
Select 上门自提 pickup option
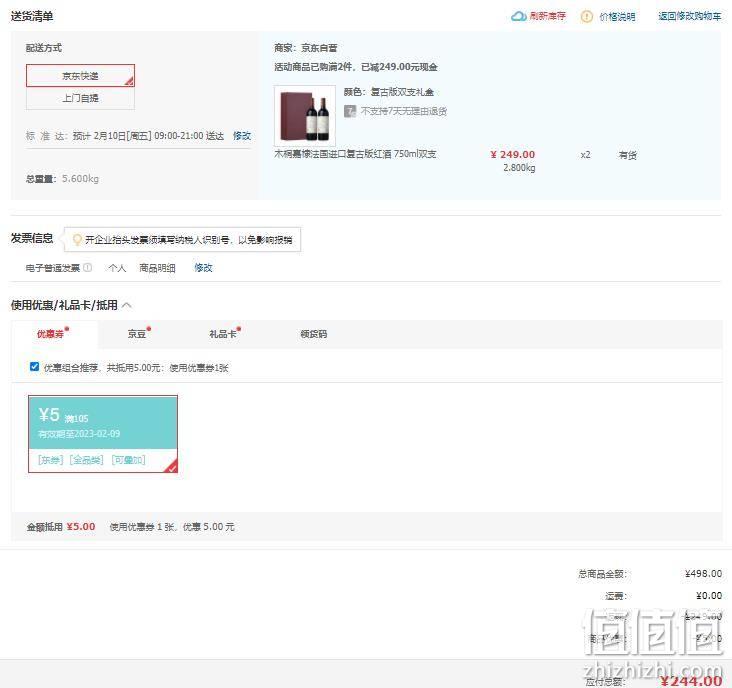tap(80, 98)
